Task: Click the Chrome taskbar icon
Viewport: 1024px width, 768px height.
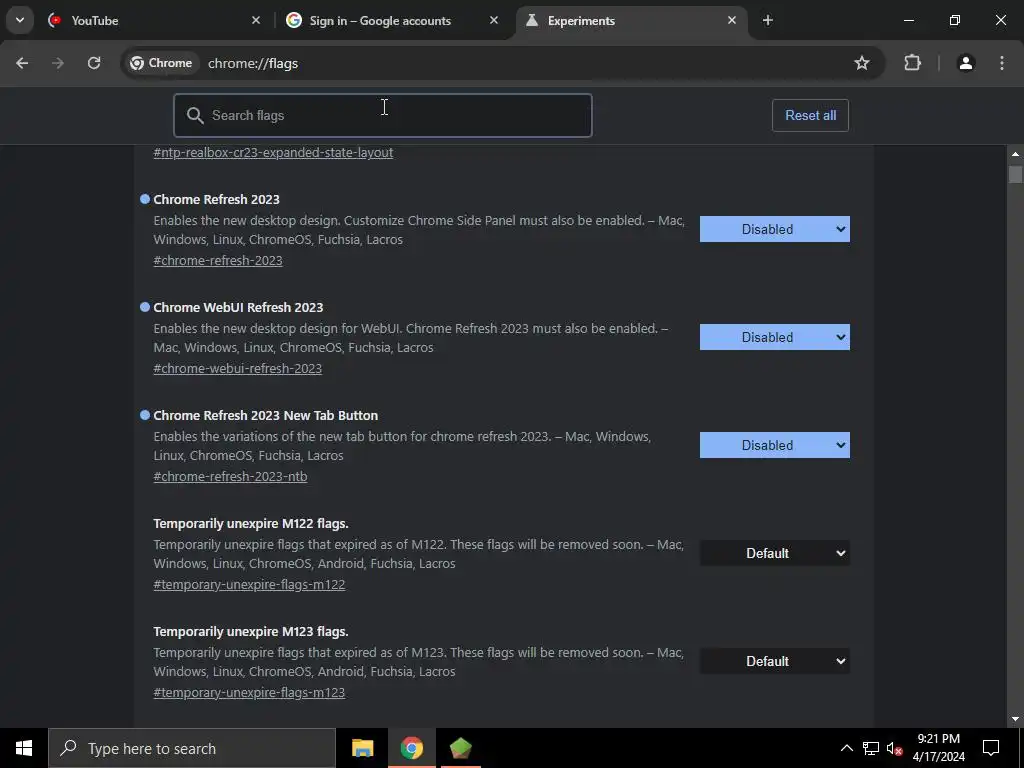Action: coord(411,748)
